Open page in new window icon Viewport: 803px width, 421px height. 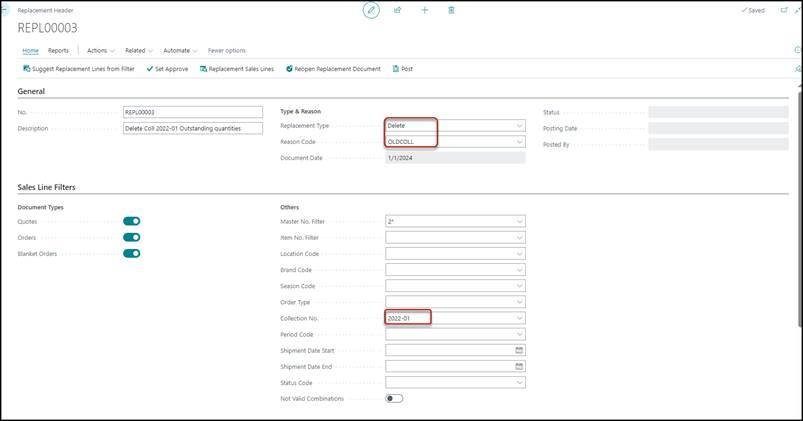(783, 10)
